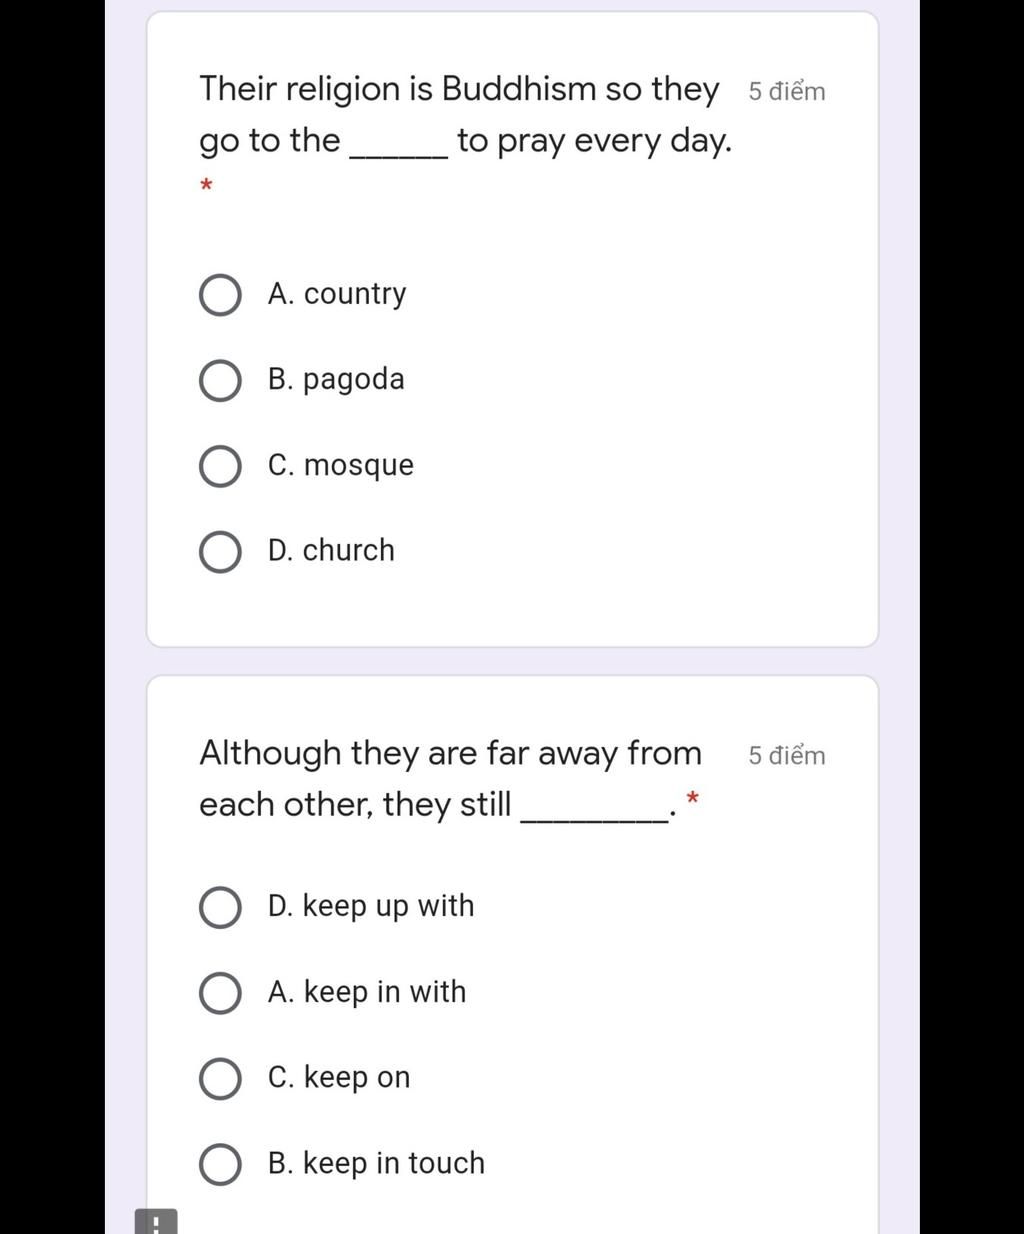
Task: Click the 'D. keep up with' label
Action: [x=371, y=907]
